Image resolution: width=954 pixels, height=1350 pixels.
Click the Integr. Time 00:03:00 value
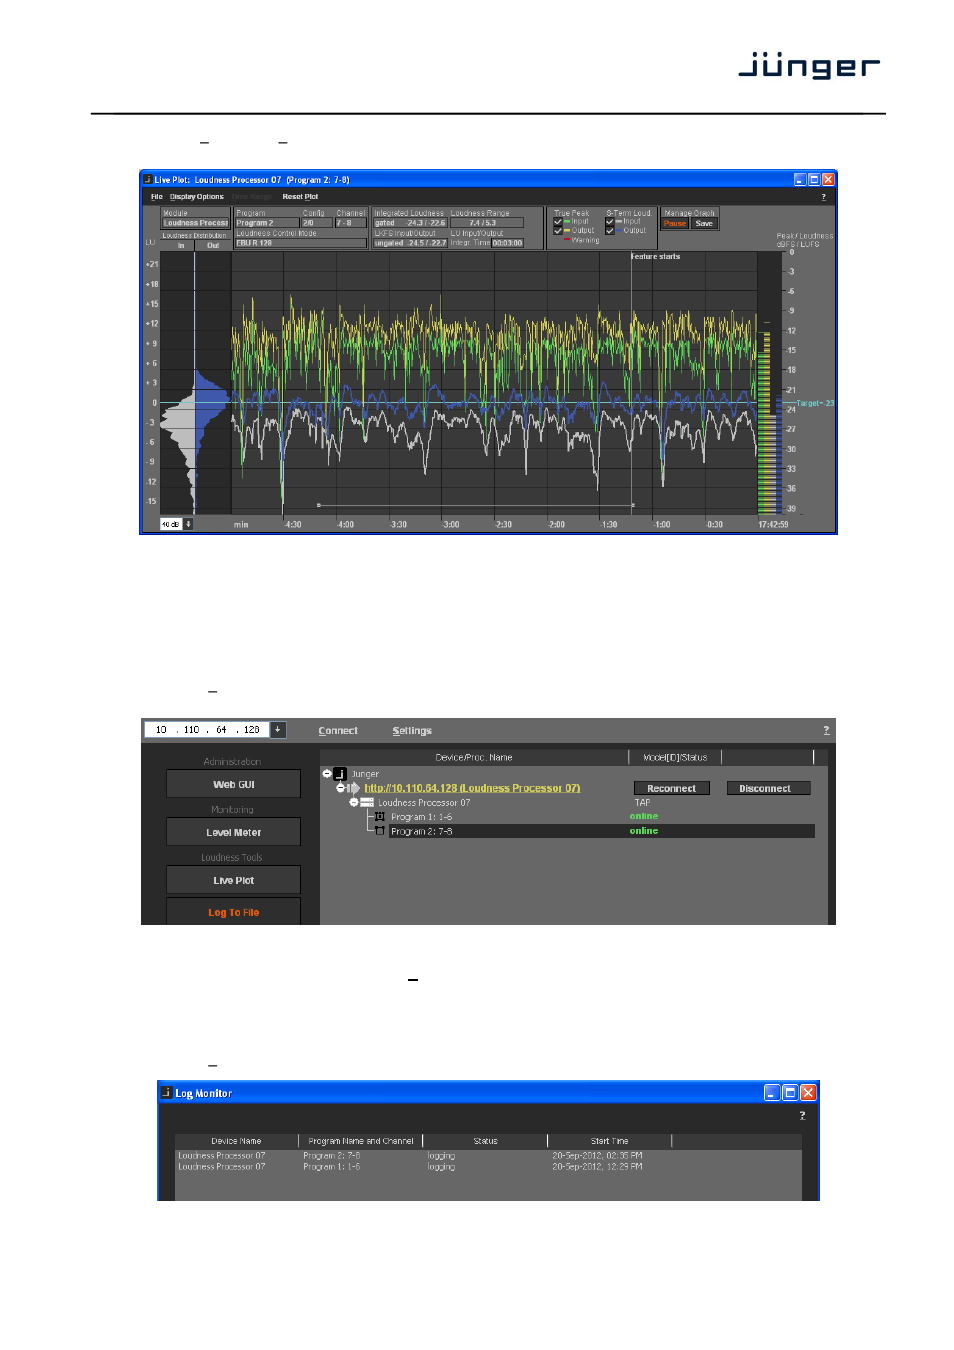[x=507, y=243]
